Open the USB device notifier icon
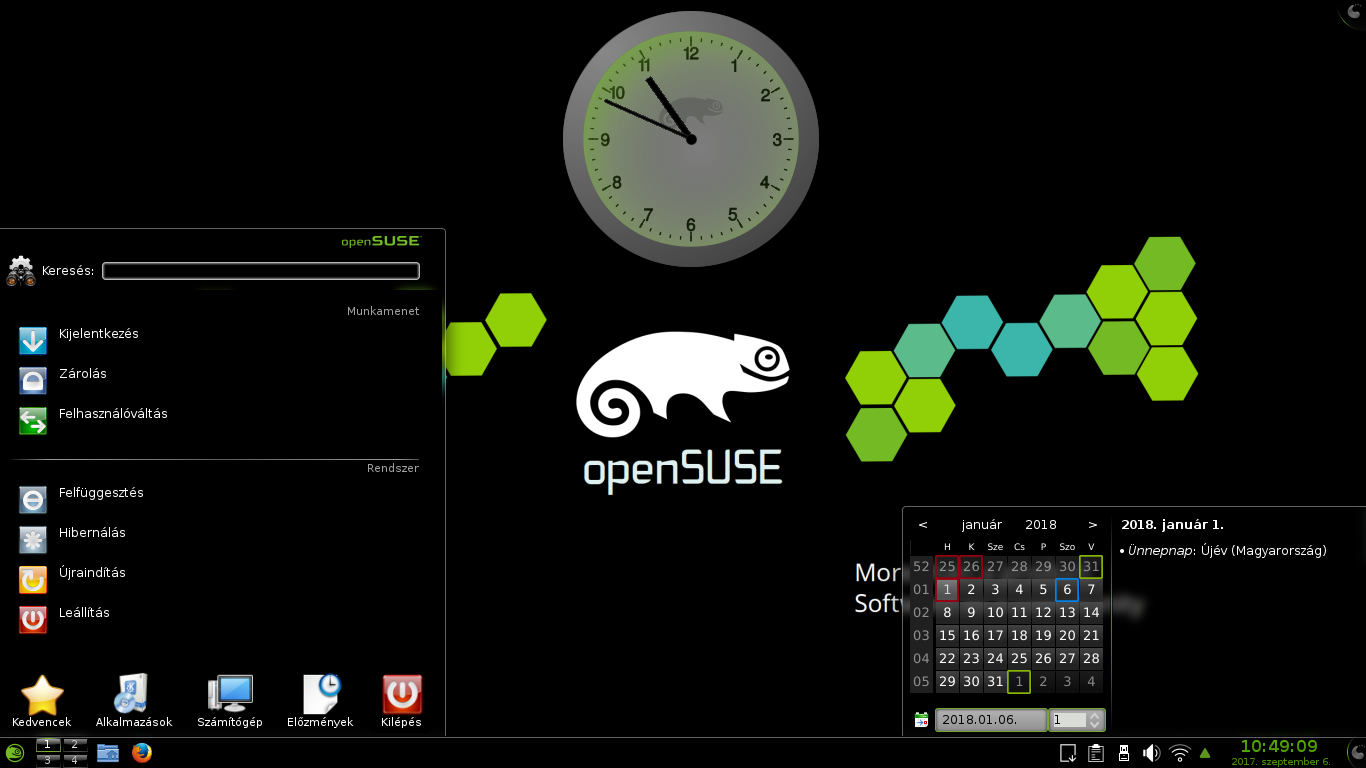Image resolution: width=1366 pixels, height=768 pixels. [x=1124, y=753]
